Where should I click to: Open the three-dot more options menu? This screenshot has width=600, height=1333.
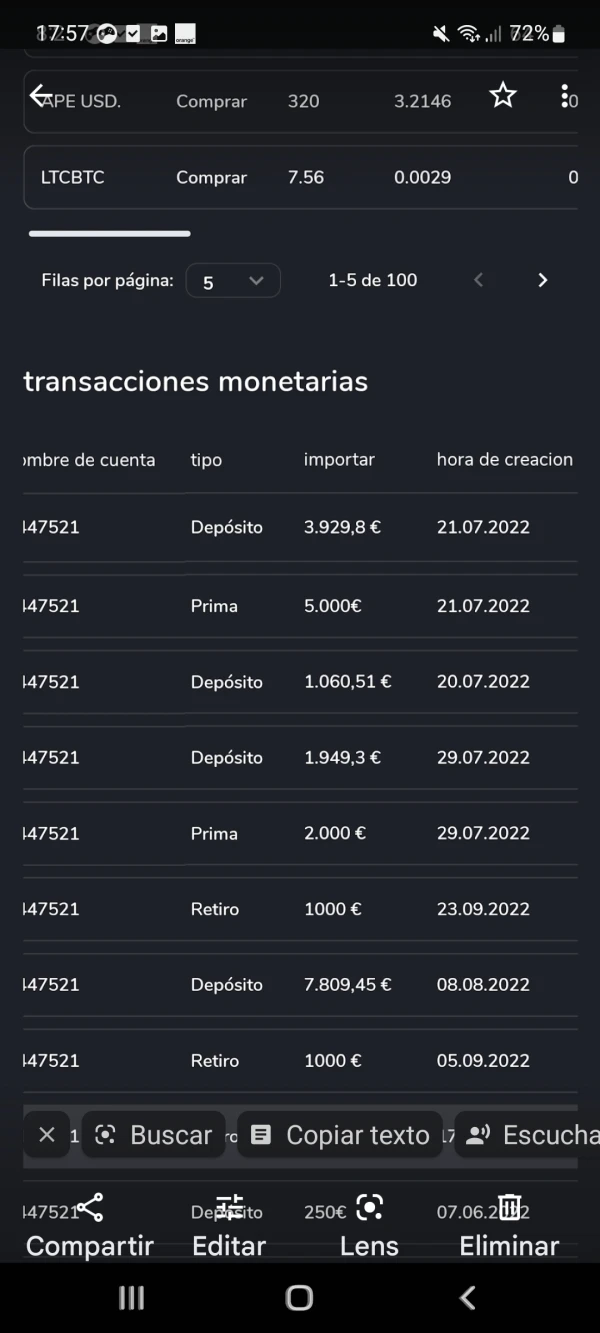click(565, 96)
